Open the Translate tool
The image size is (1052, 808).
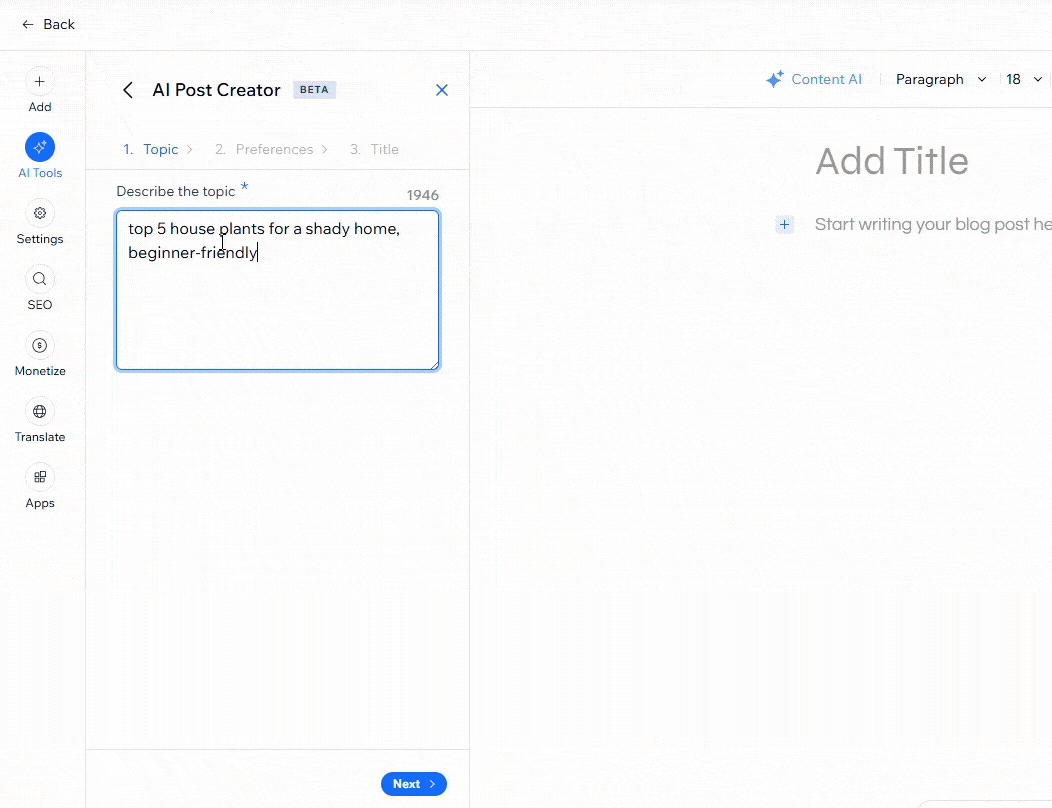pyautogui.click(x=39, y=420)
